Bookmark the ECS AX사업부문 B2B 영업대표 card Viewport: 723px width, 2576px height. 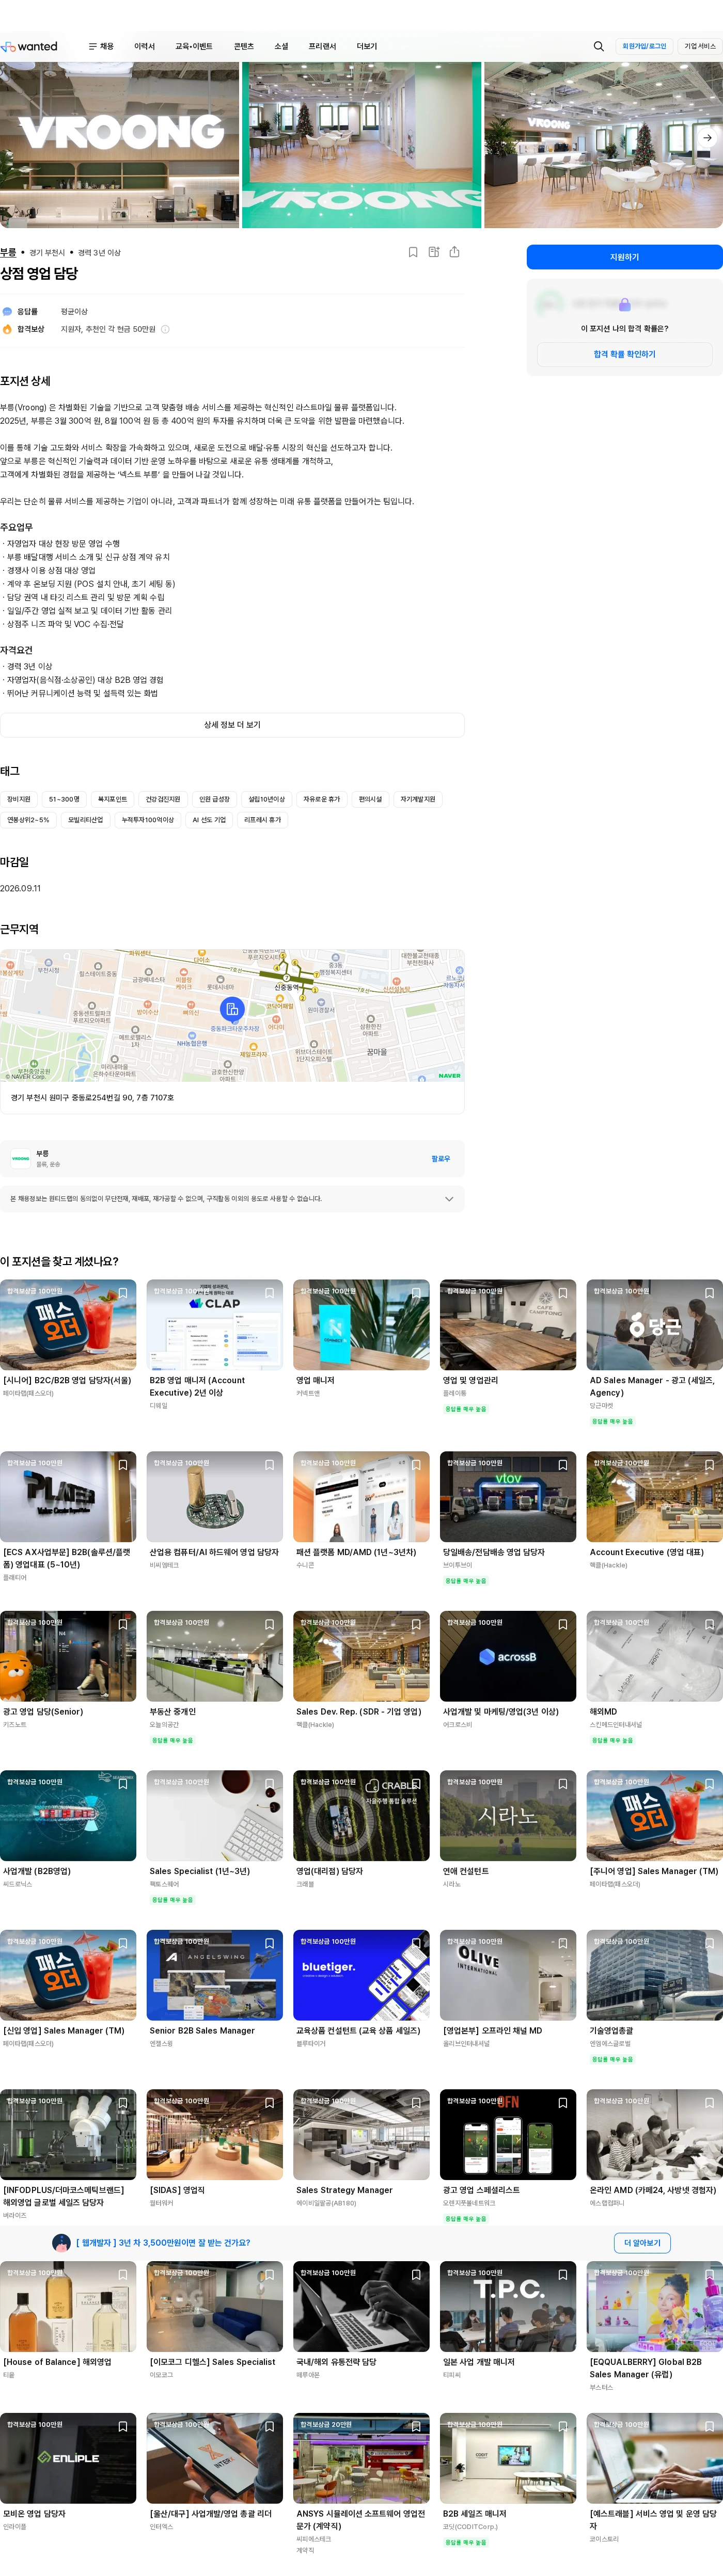click(123, 1465)
